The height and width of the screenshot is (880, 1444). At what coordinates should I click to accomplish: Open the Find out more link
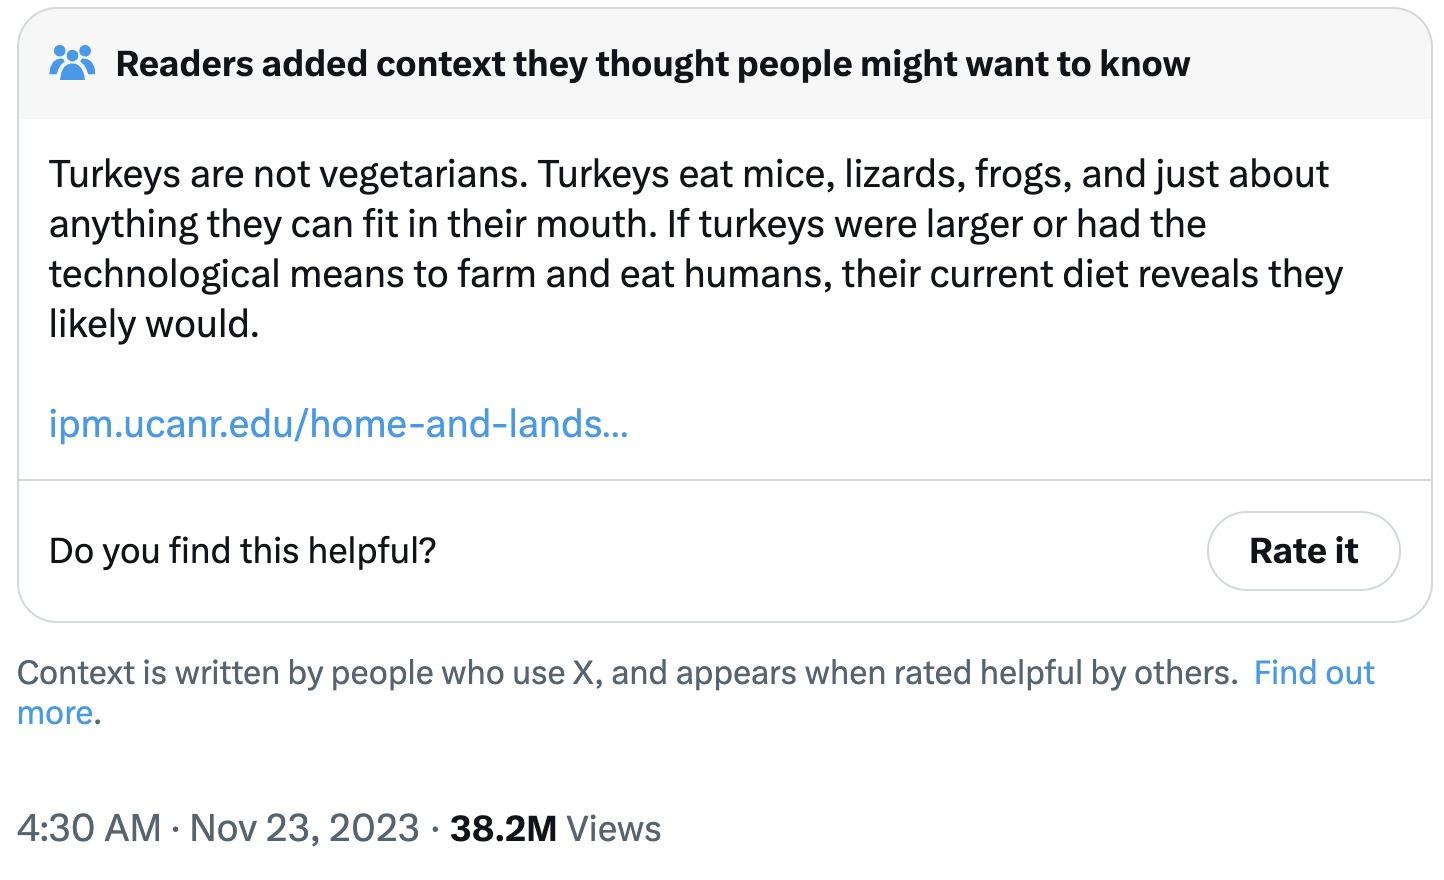tap(1314, 673)
